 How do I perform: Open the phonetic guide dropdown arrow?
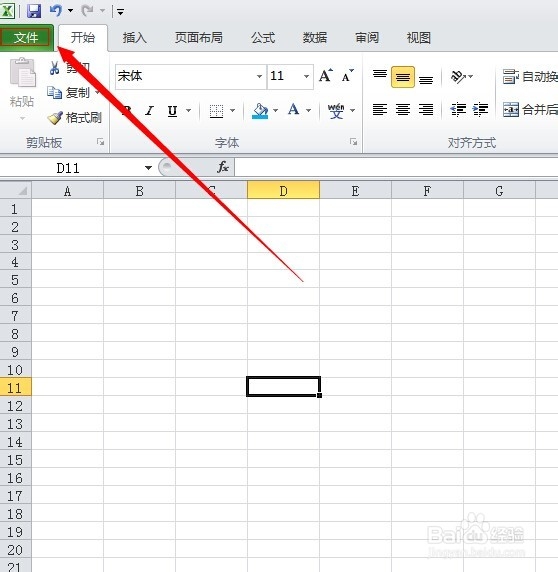point(353,110)
